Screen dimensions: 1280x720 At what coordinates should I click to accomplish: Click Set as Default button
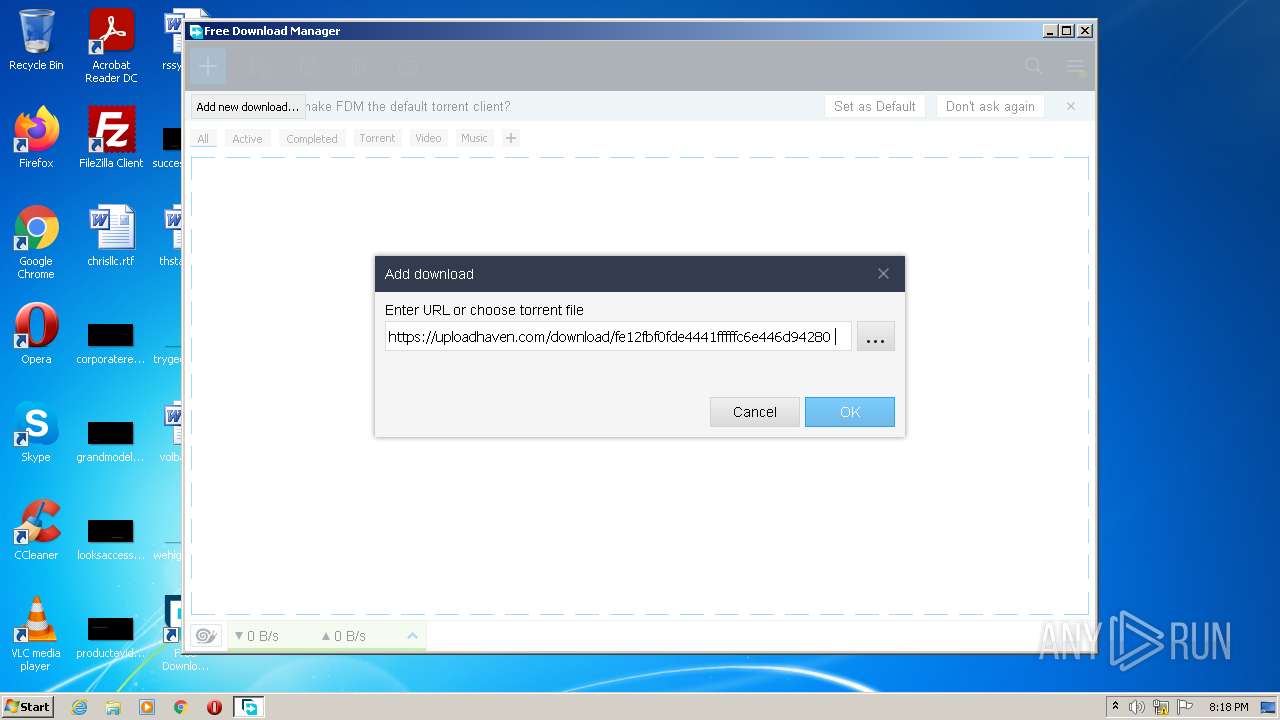pos(875,106)
